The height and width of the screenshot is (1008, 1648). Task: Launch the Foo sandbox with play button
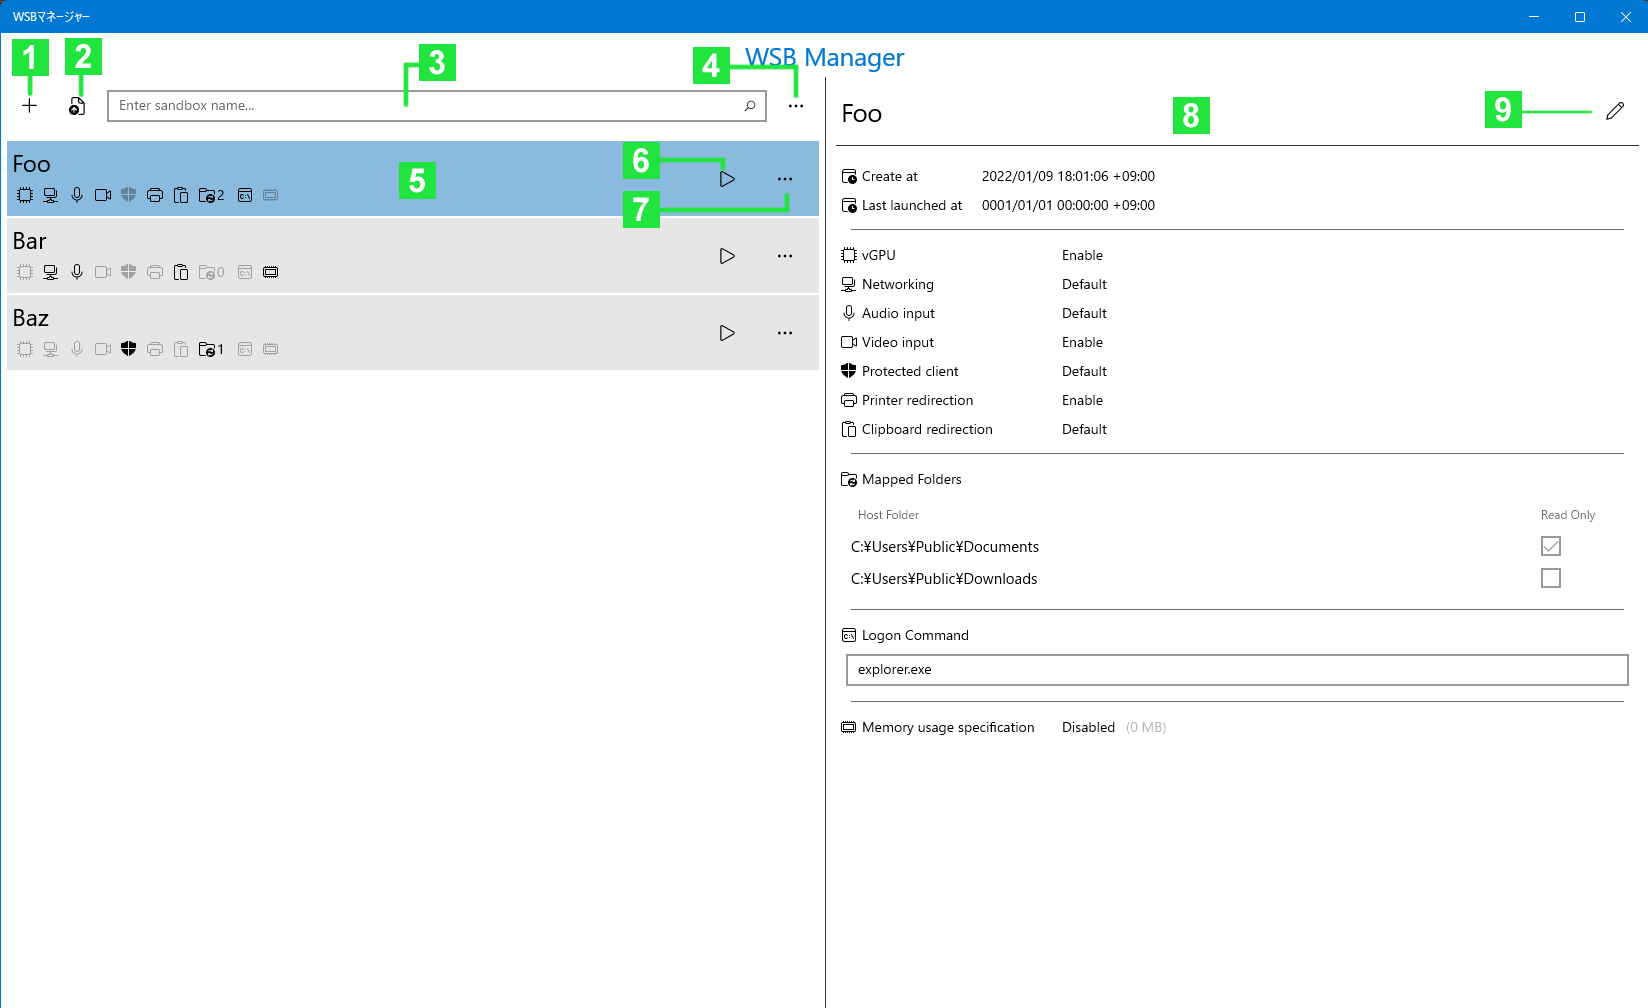click(727, 179)
